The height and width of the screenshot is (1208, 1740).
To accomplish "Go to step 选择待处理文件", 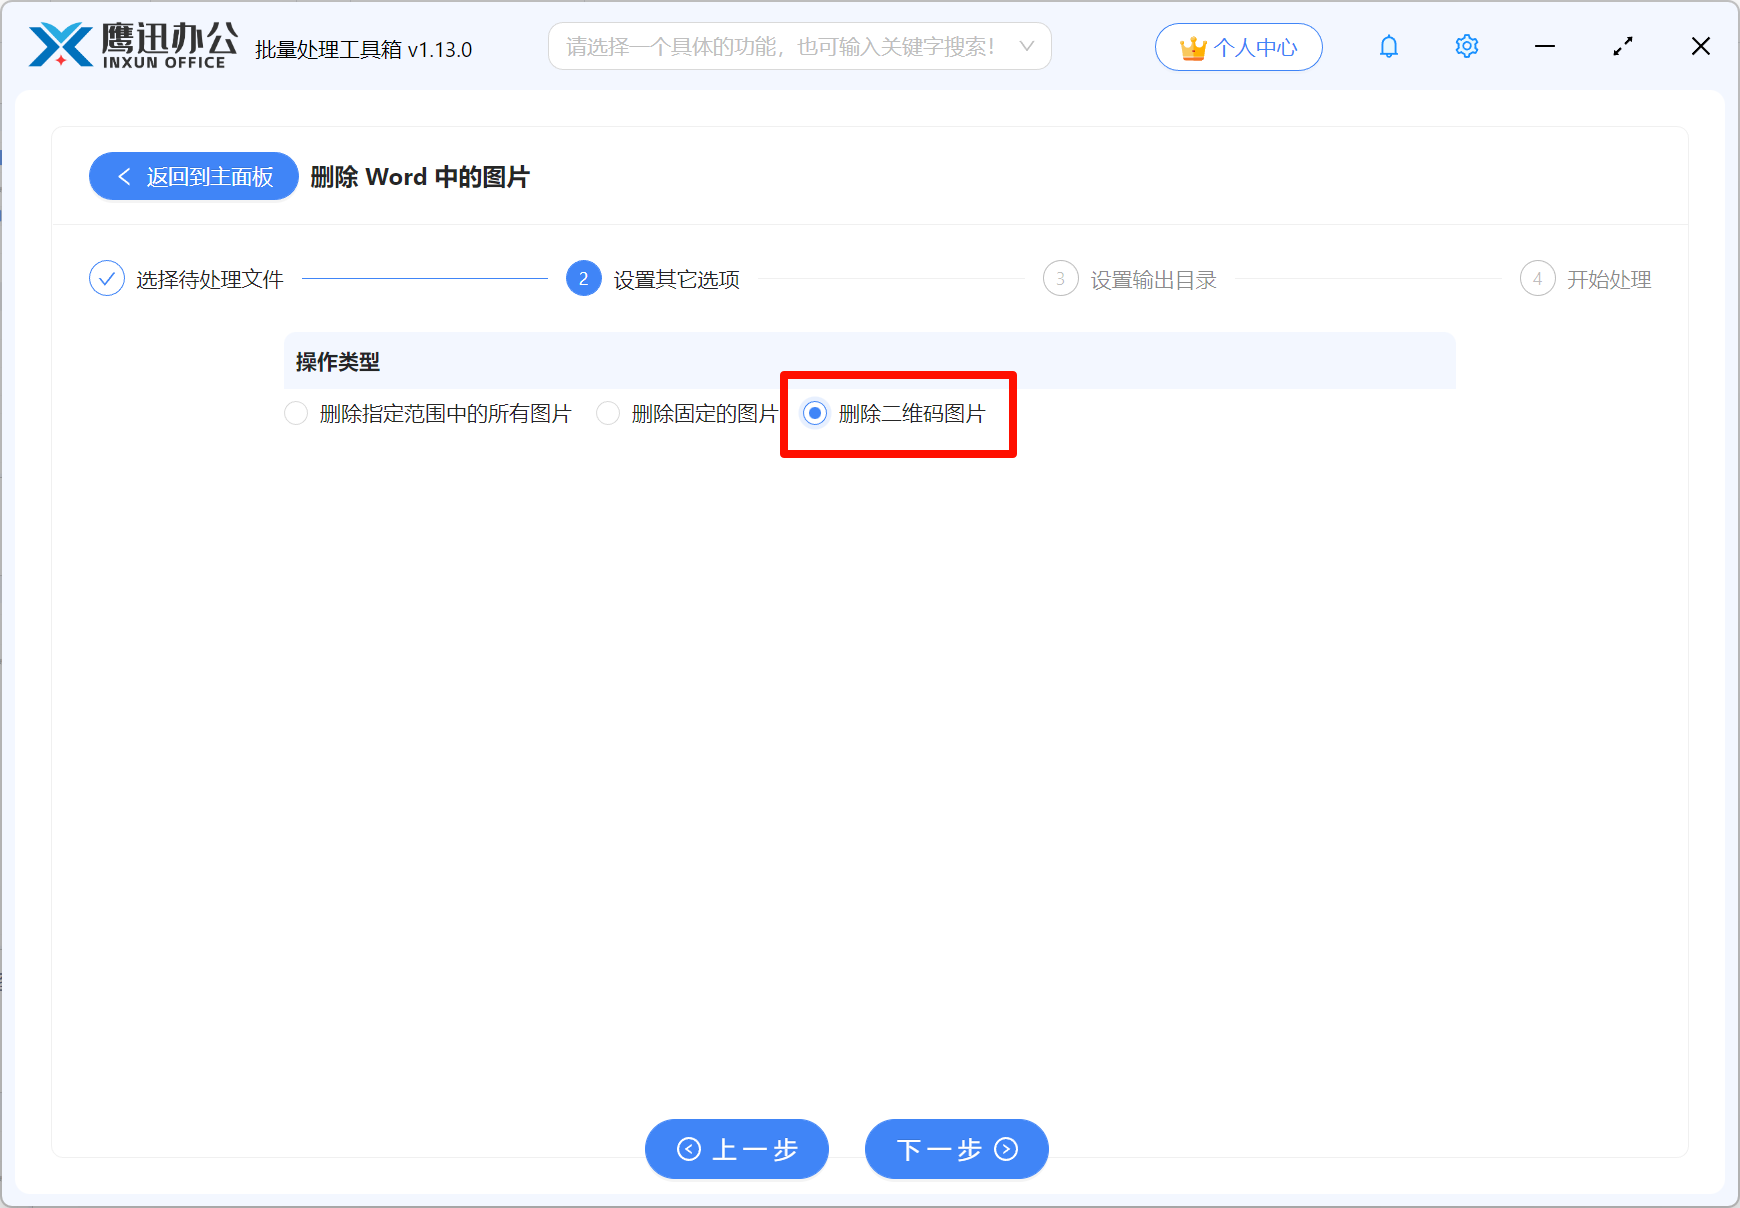I will (209, 278).
